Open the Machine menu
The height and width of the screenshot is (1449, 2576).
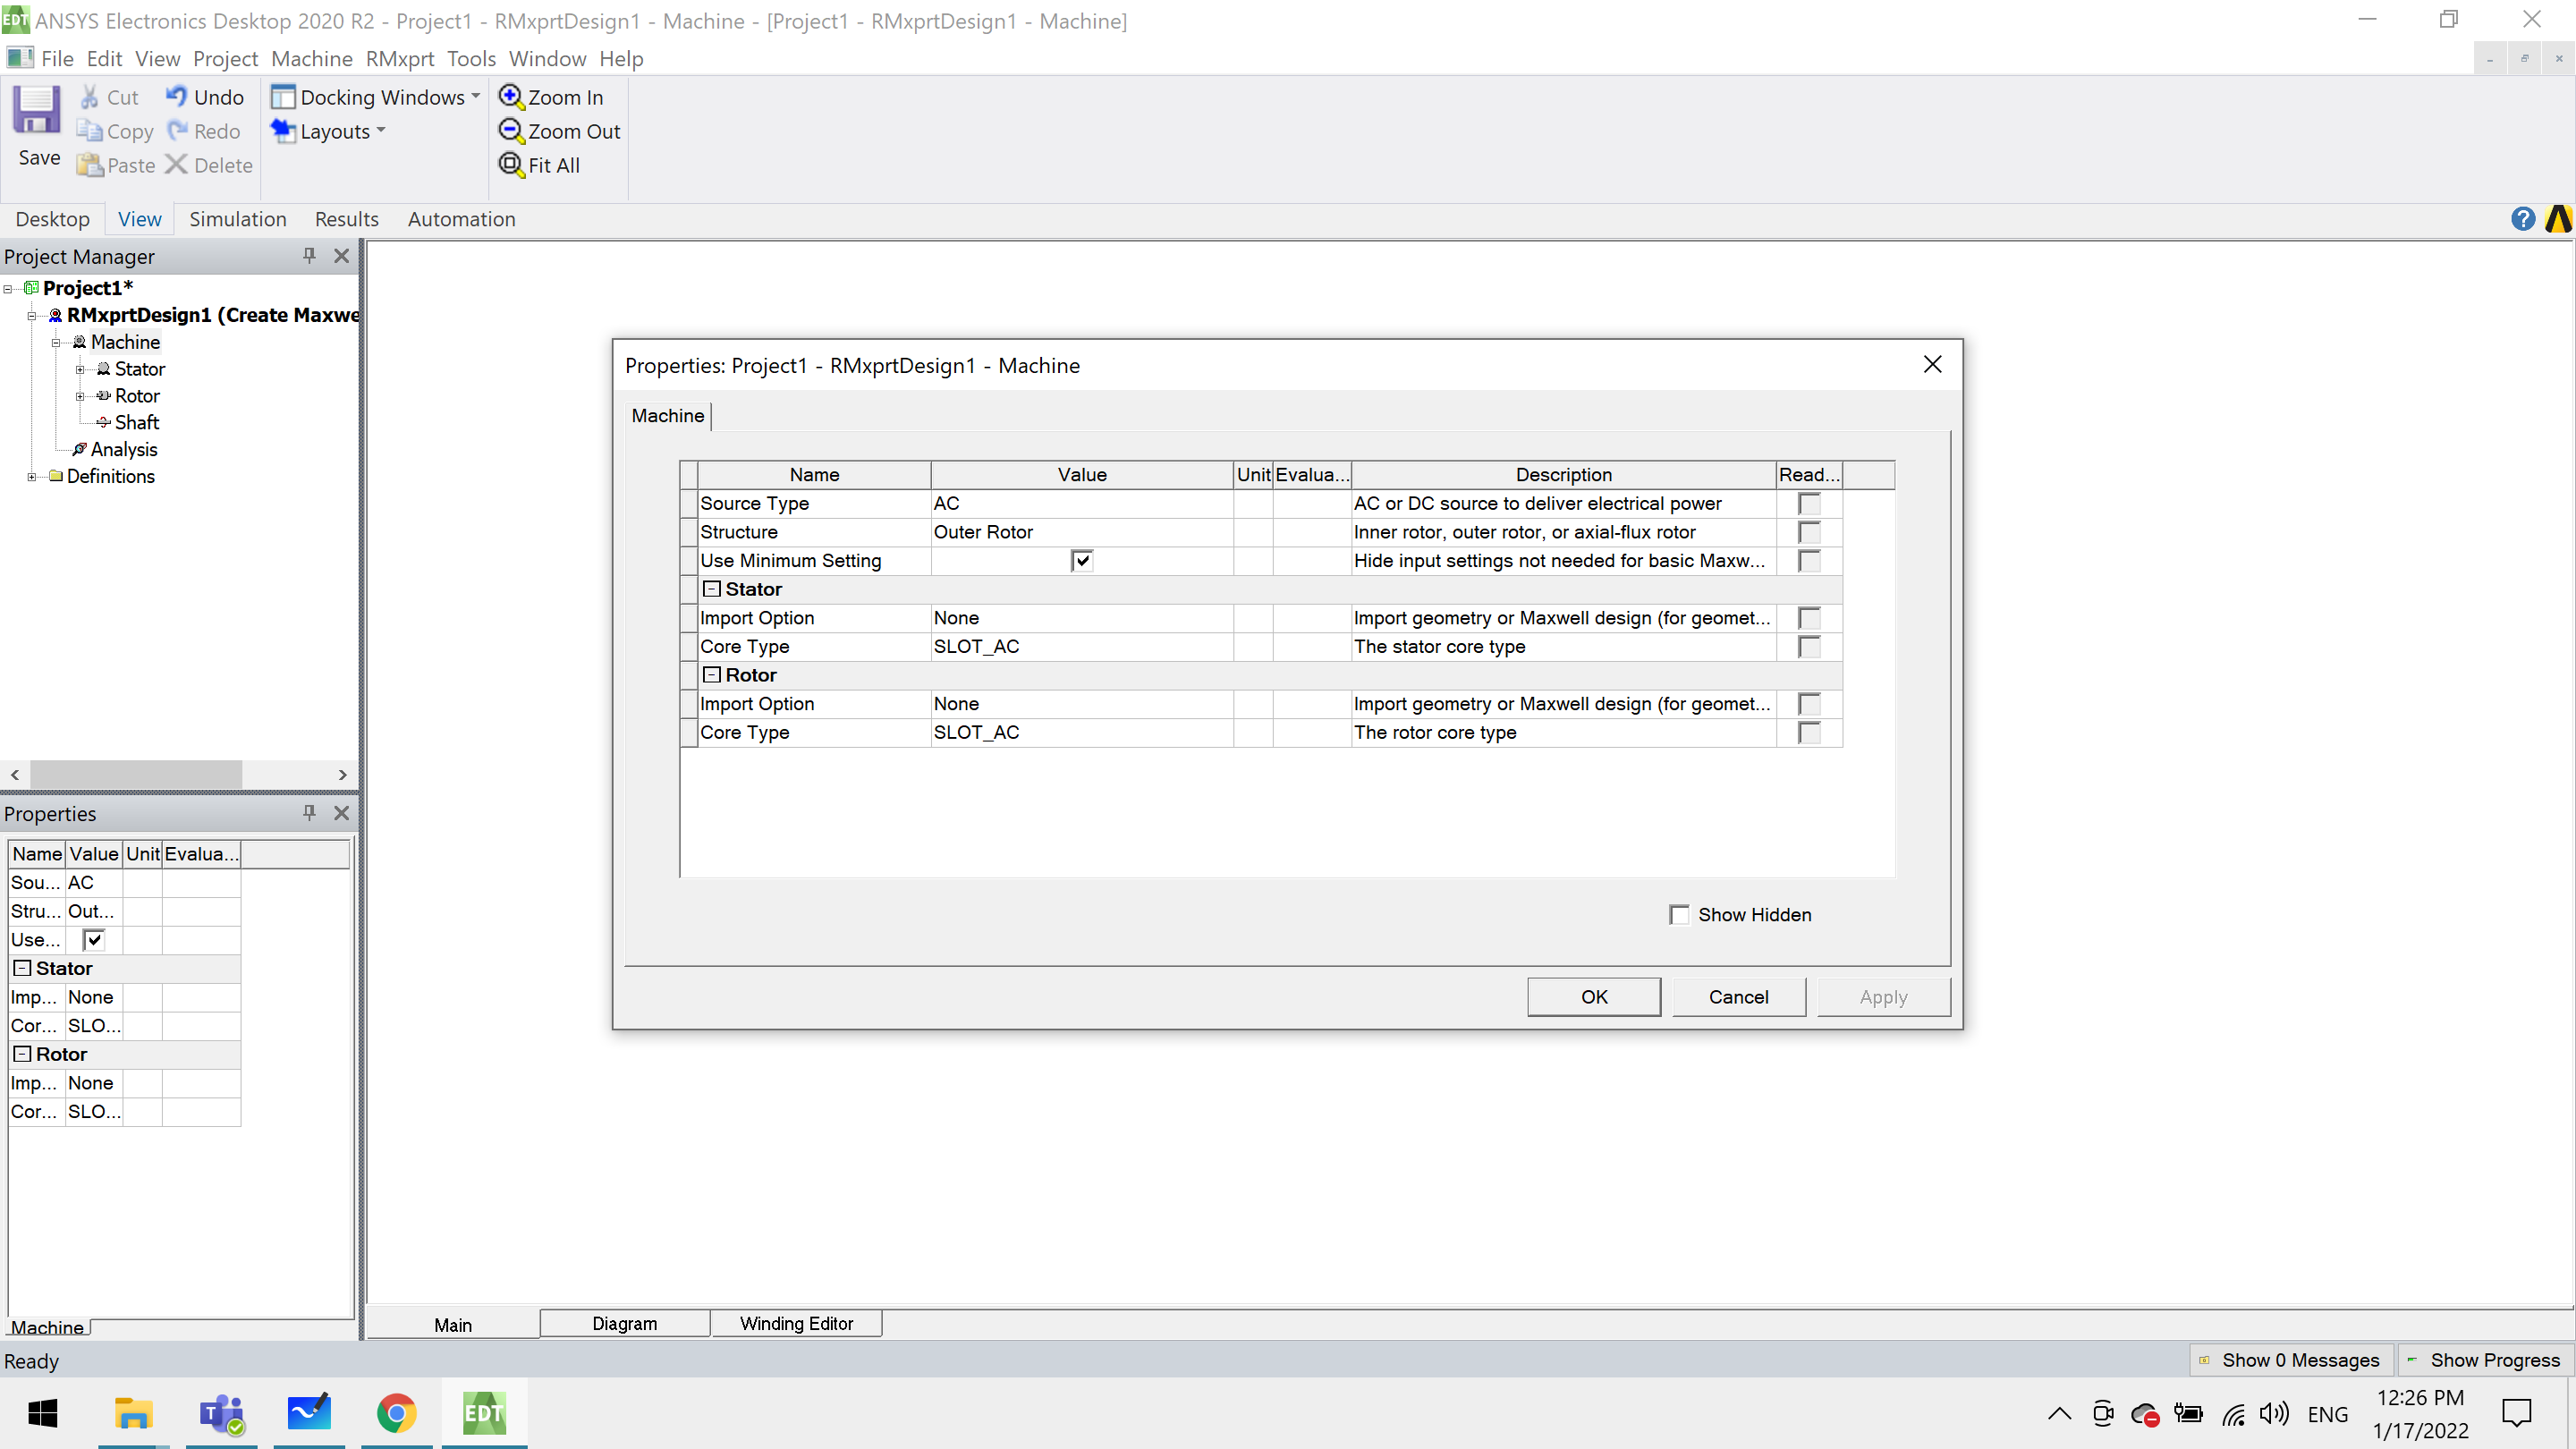(312, 59)
